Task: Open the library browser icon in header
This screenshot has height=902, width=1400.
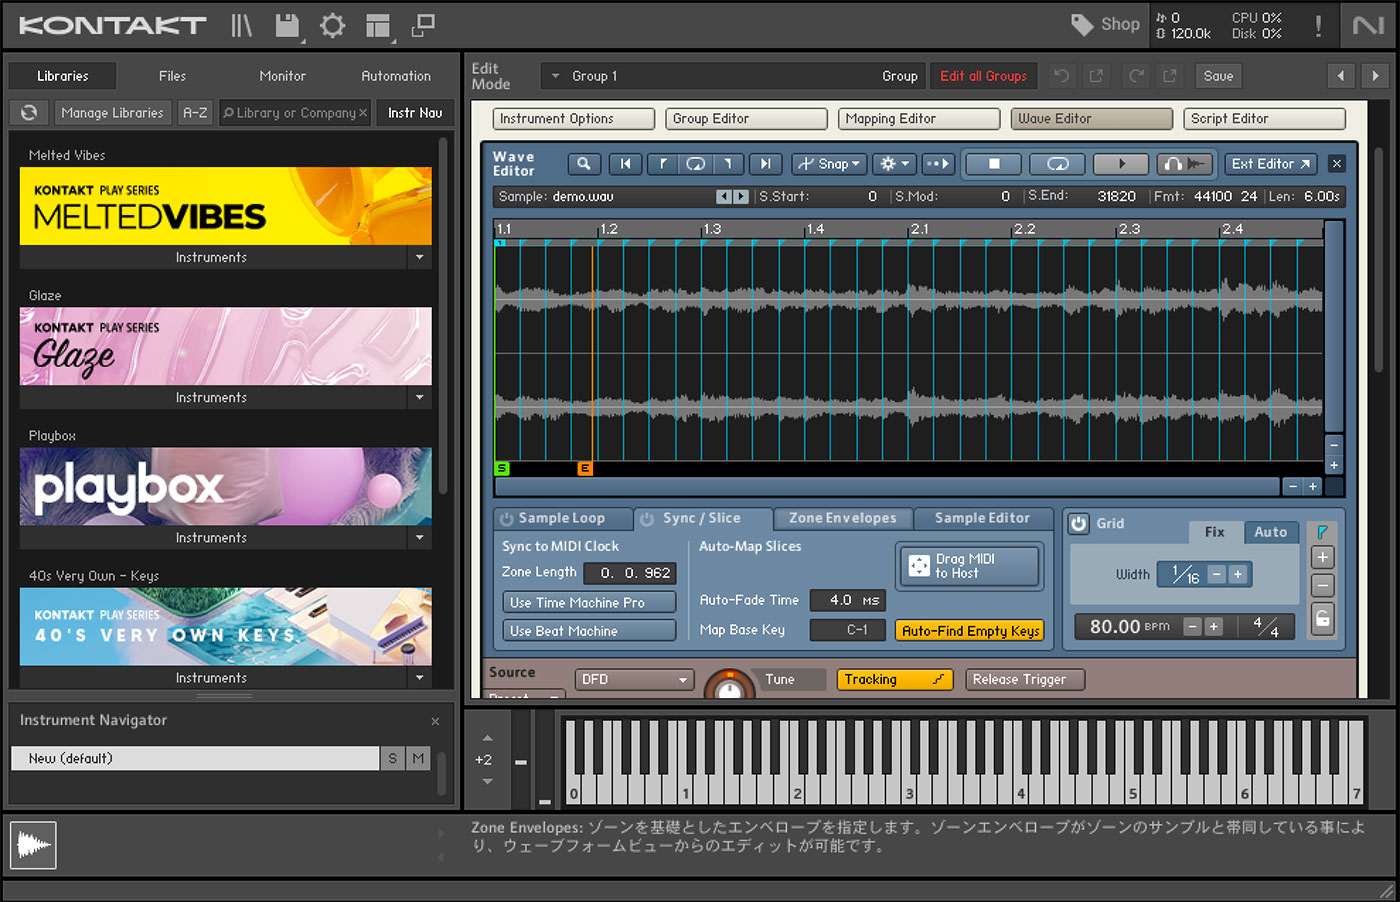Action: pos(242,25)
